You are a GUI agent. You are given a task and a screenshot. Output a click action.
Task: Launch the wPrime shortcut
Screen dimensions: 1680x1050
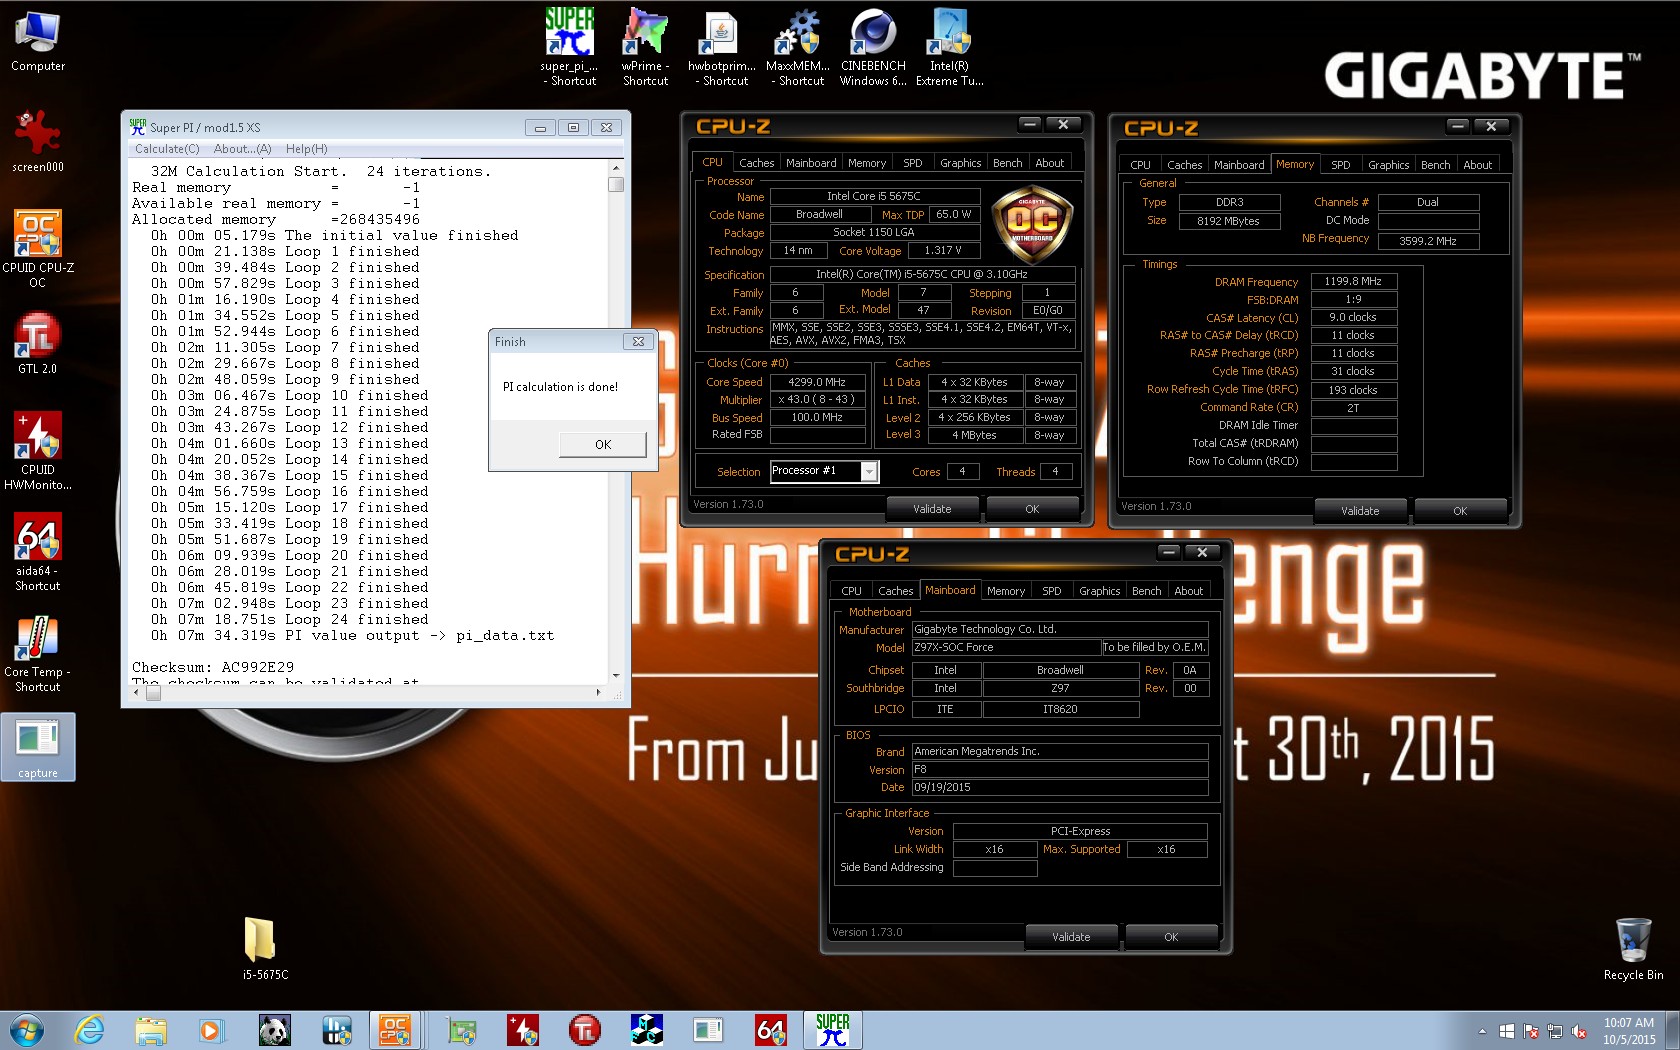[646, 47]
